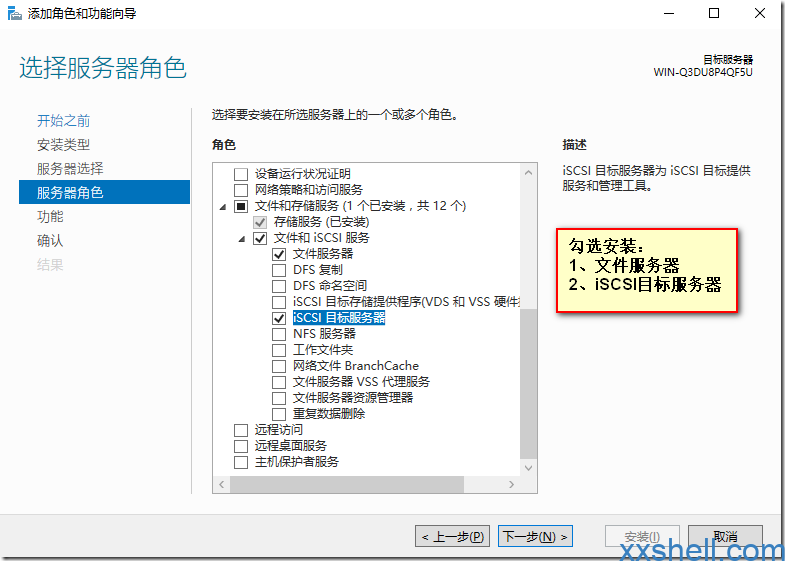Check the 文件服务器 VSS 代理服务 checkbox
Screen dimensions: 785x561
click(x=279, y=382)
